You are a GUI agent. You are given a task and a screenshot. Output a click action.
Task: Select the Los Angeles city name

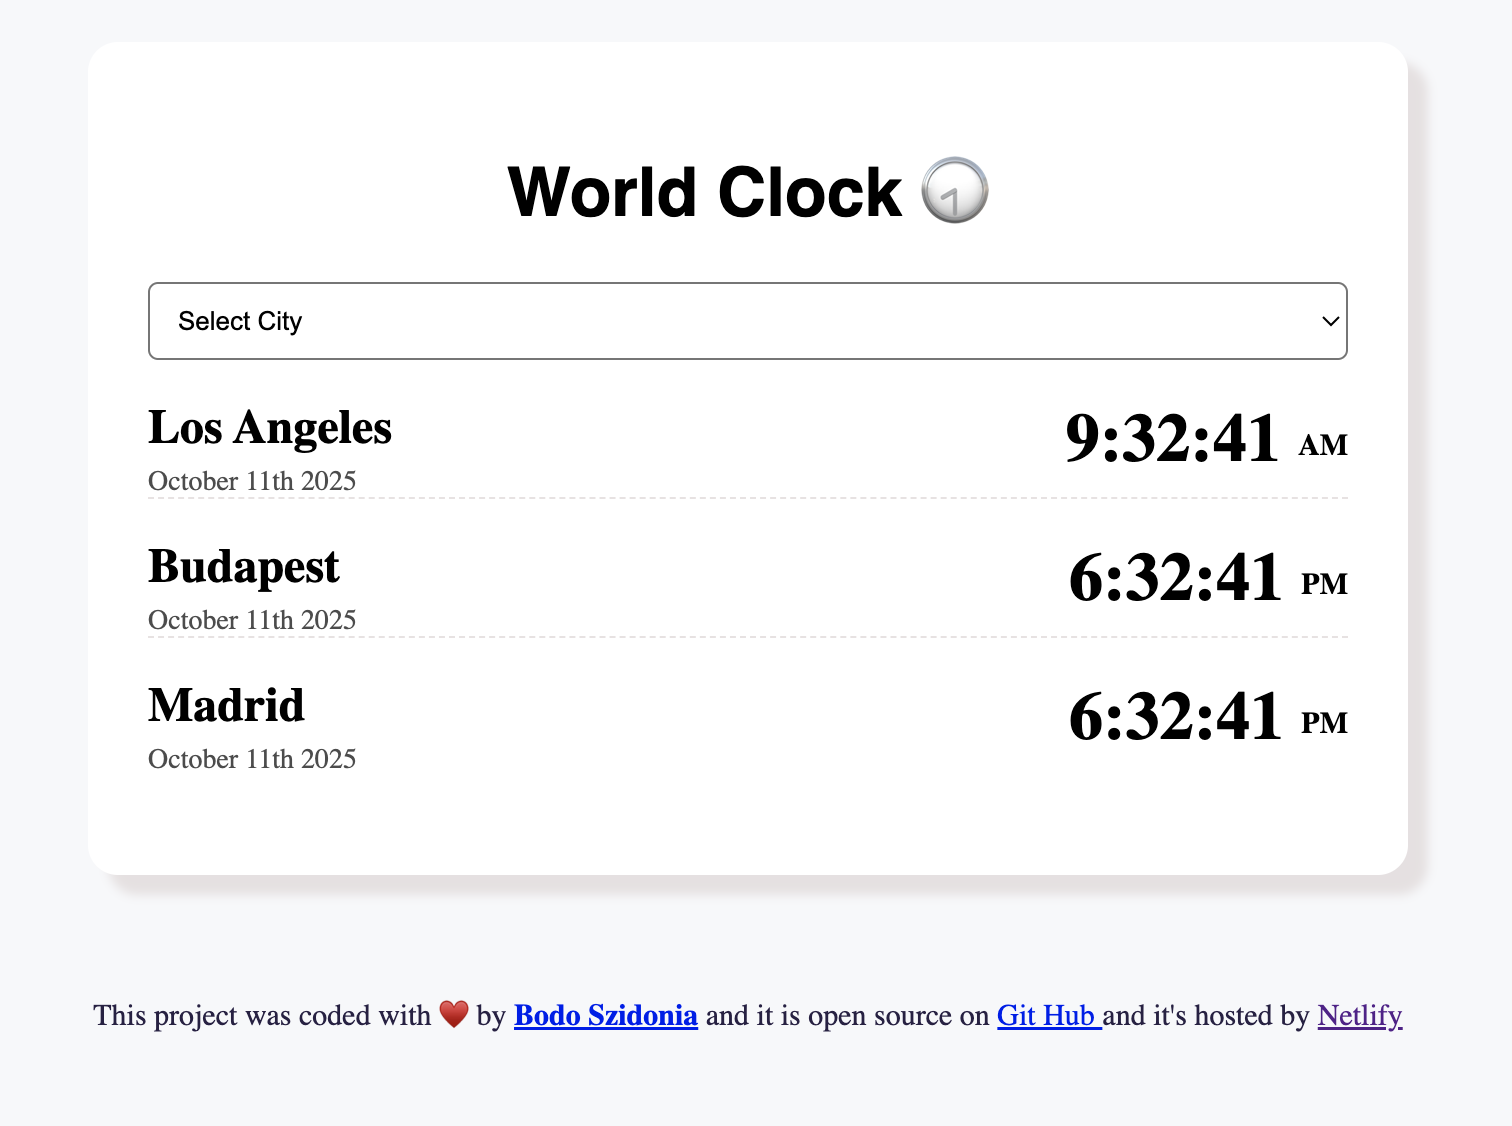coord(270,428)
